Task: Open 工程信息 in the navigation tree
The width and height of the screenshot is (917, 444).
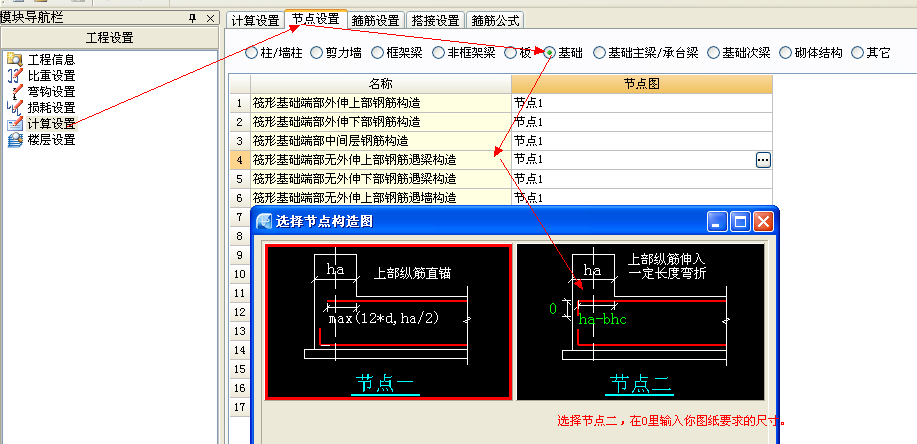Action: [51, 60]
